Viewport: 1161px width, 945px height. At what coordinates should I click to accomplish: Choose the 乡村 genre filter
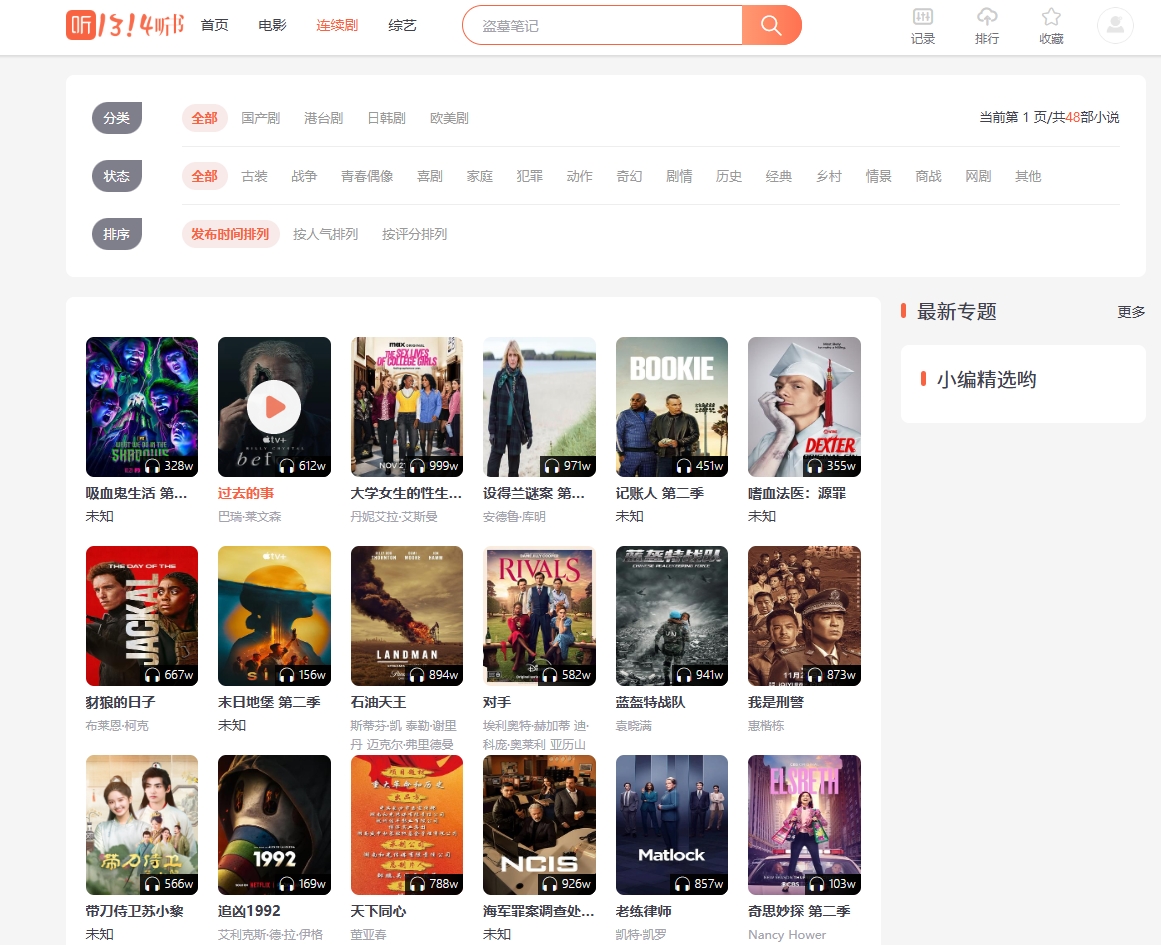point(829,176)
